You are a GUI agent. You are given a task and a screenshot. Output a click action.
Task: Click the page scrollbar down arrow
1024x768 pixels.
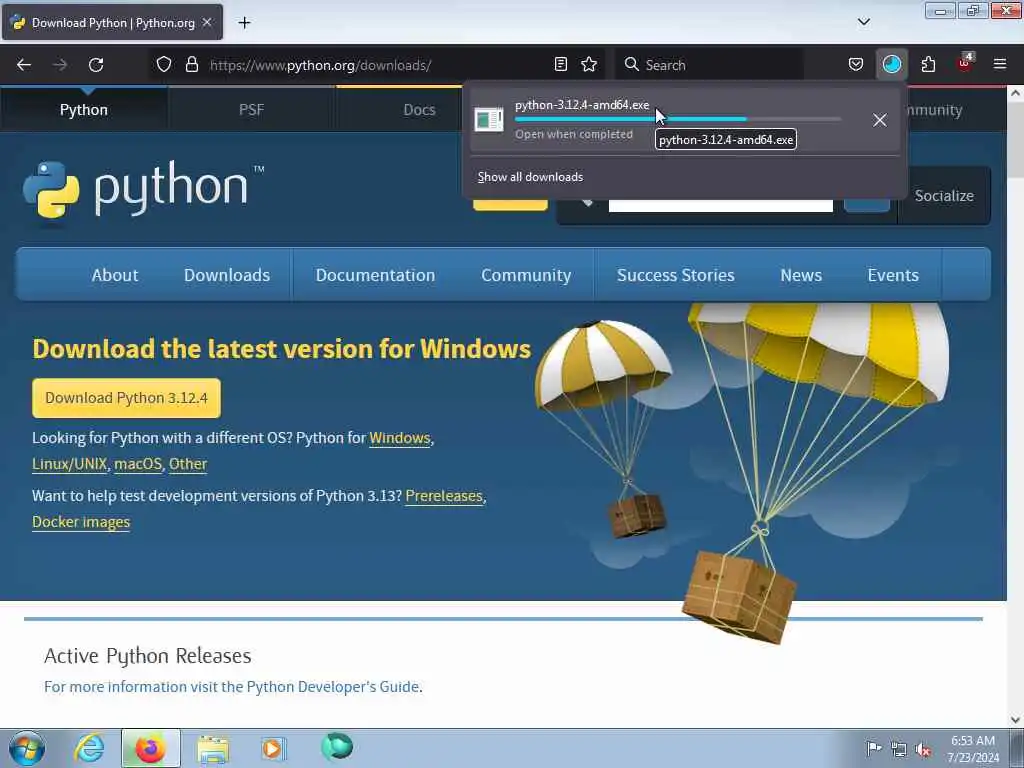point(1015,720)
